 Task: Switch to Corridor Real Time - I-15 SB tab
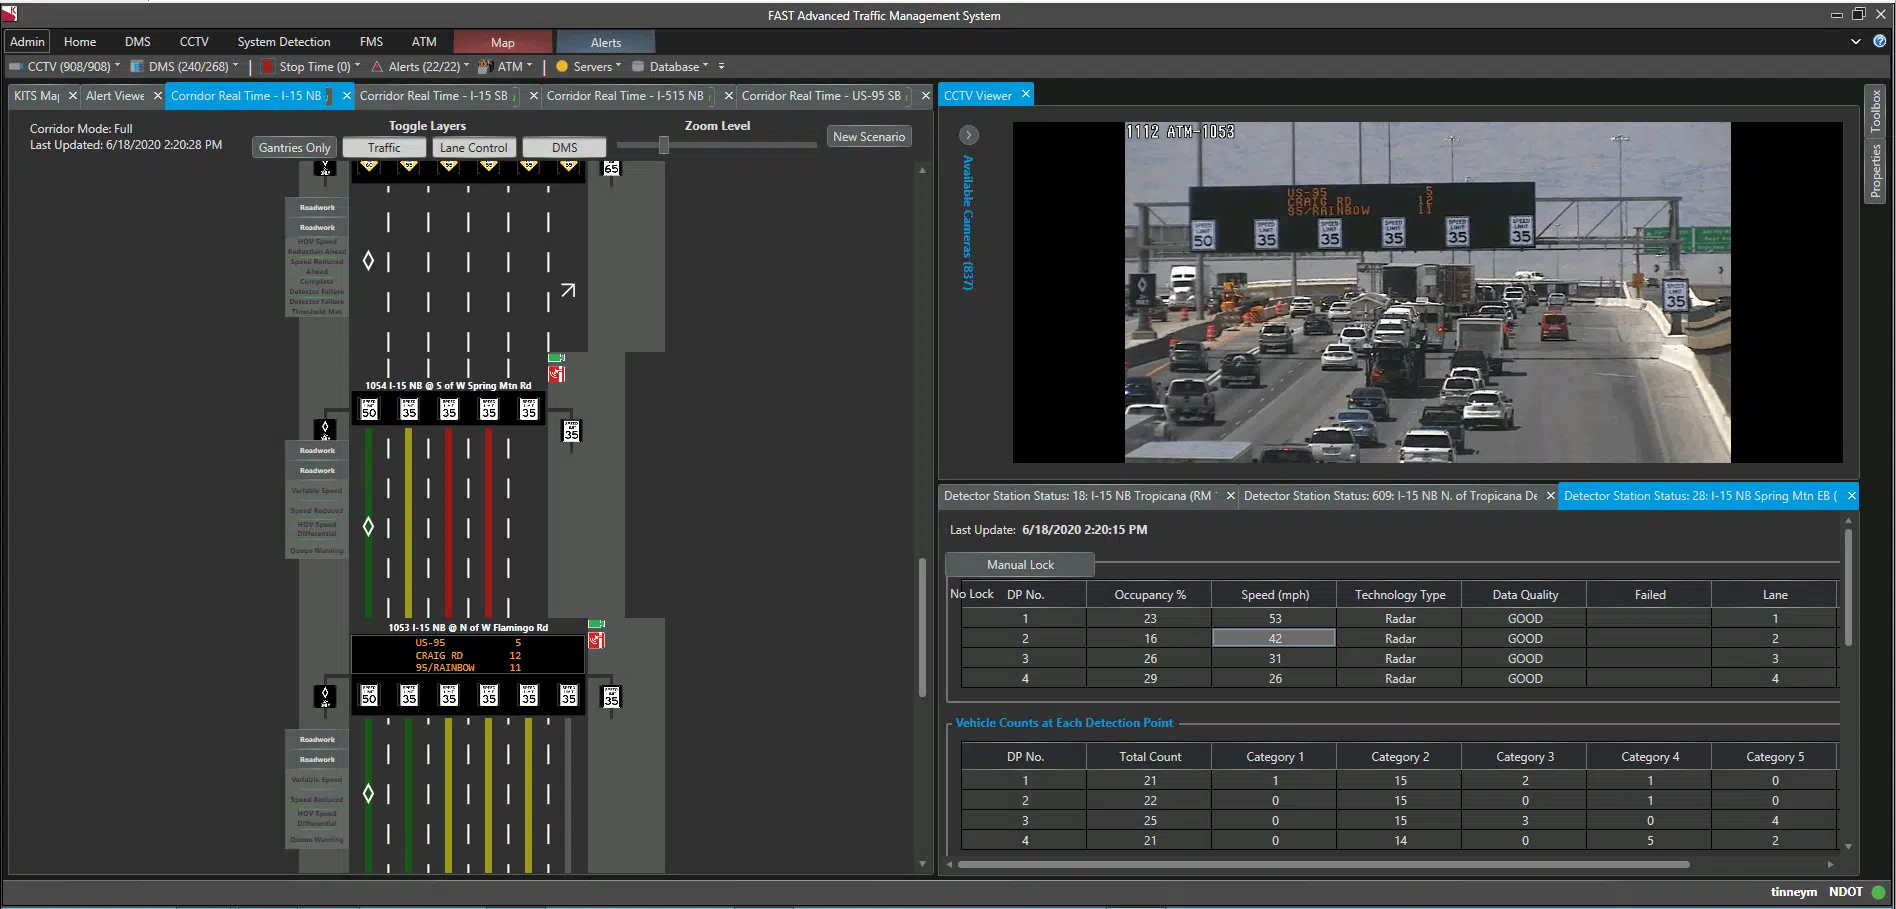tap(434, 96)
